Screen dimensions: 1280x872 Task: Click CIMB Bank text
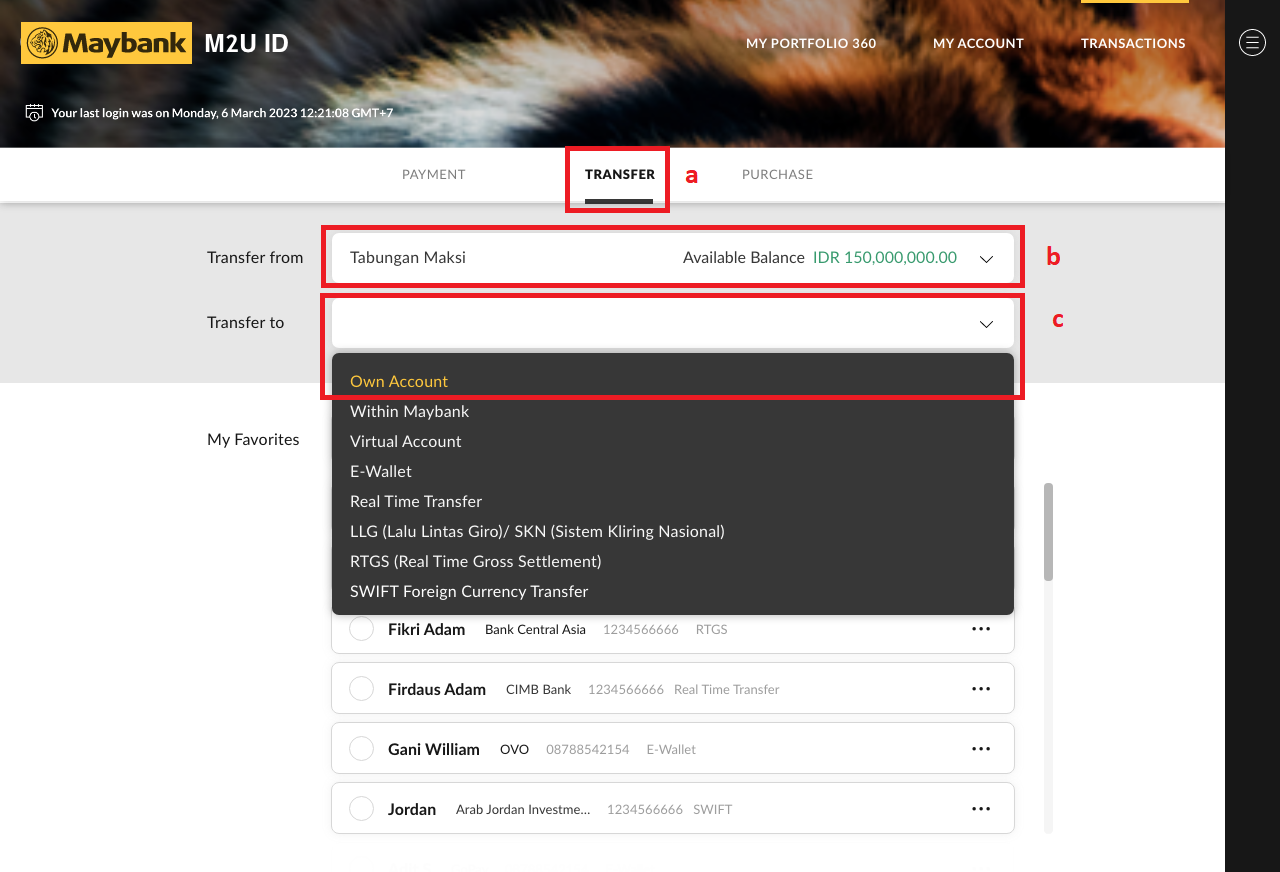[x=539, y=689]
